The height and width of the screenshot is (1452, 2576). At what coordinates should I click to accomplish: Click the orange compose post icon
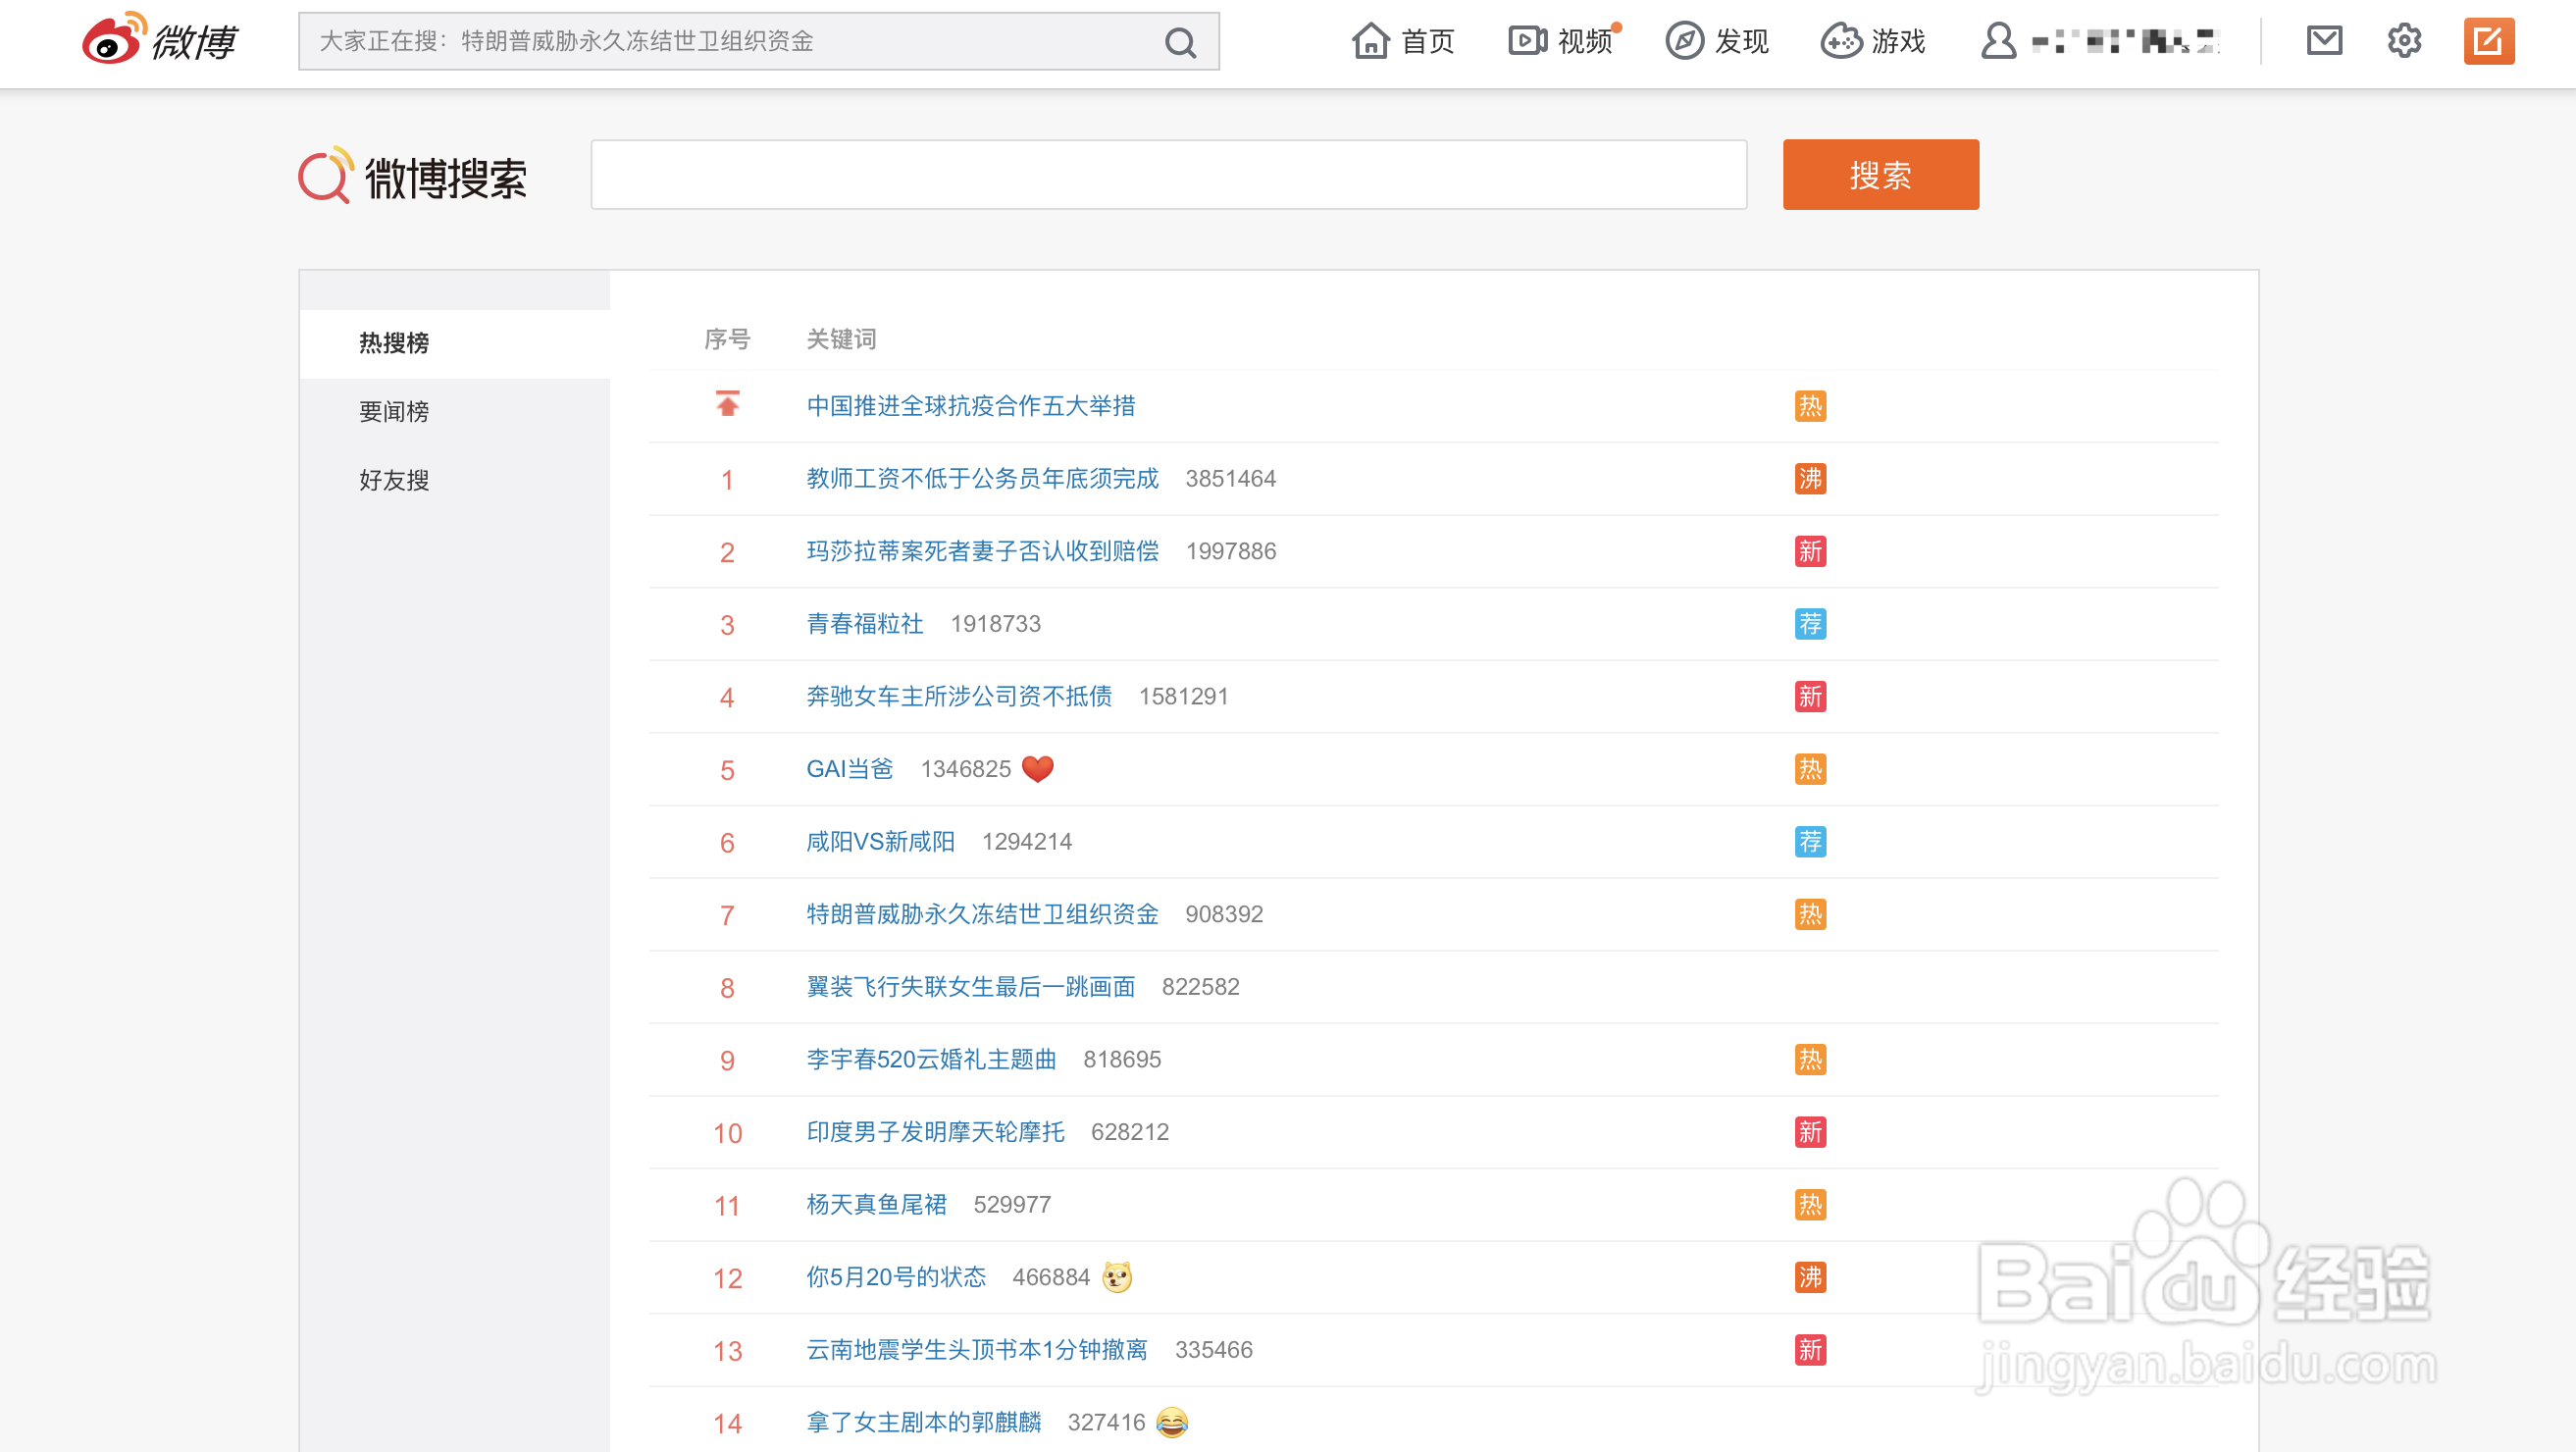pyautogui.click(x=2488, y=41)
